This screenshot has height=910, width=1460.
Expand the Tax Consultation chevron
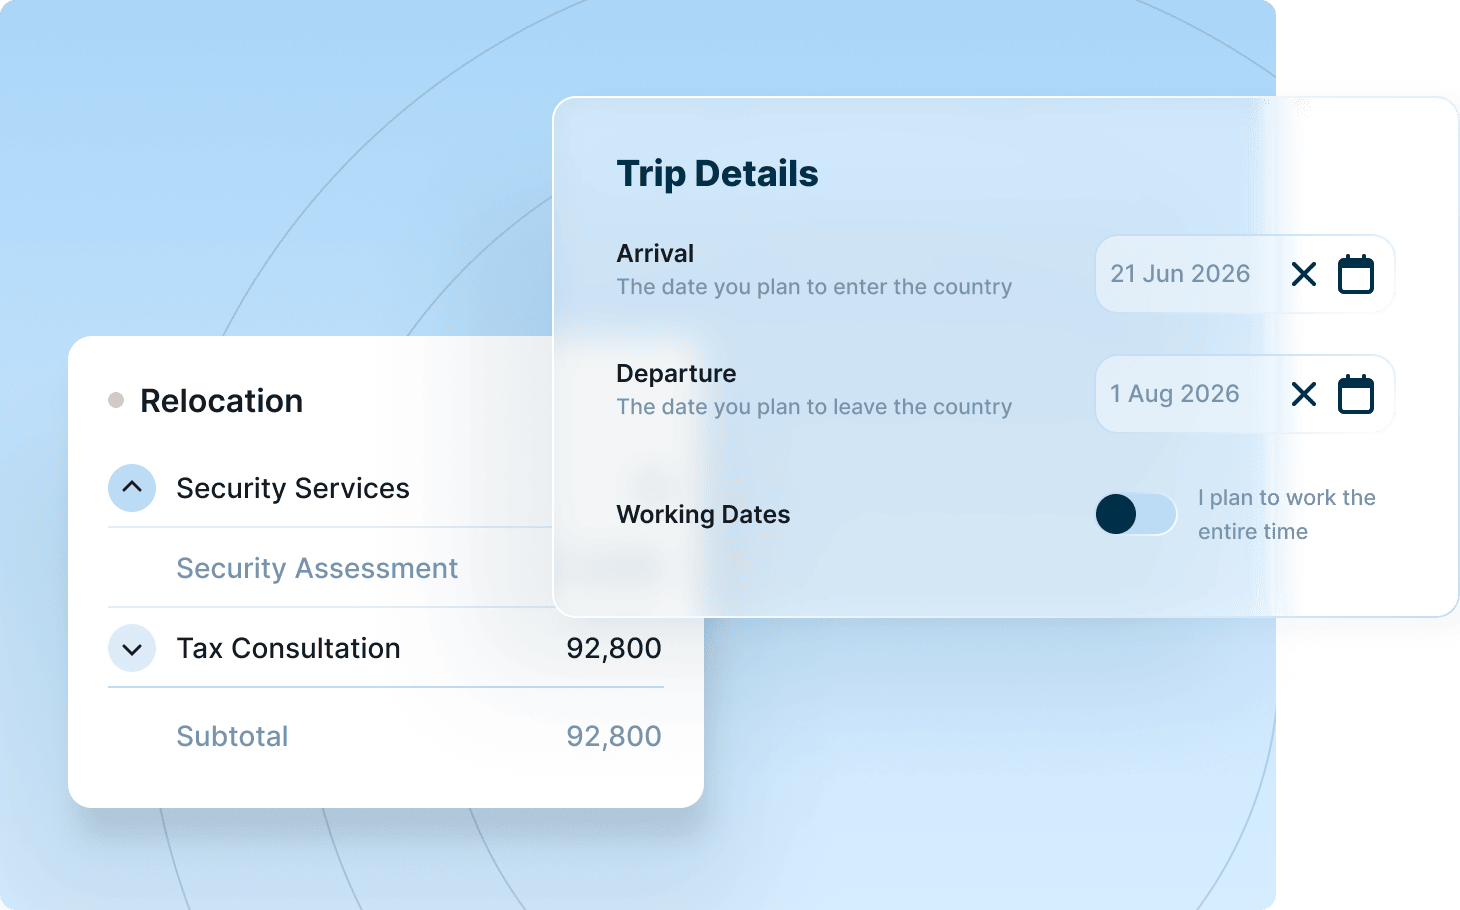[x=132, y=649]
